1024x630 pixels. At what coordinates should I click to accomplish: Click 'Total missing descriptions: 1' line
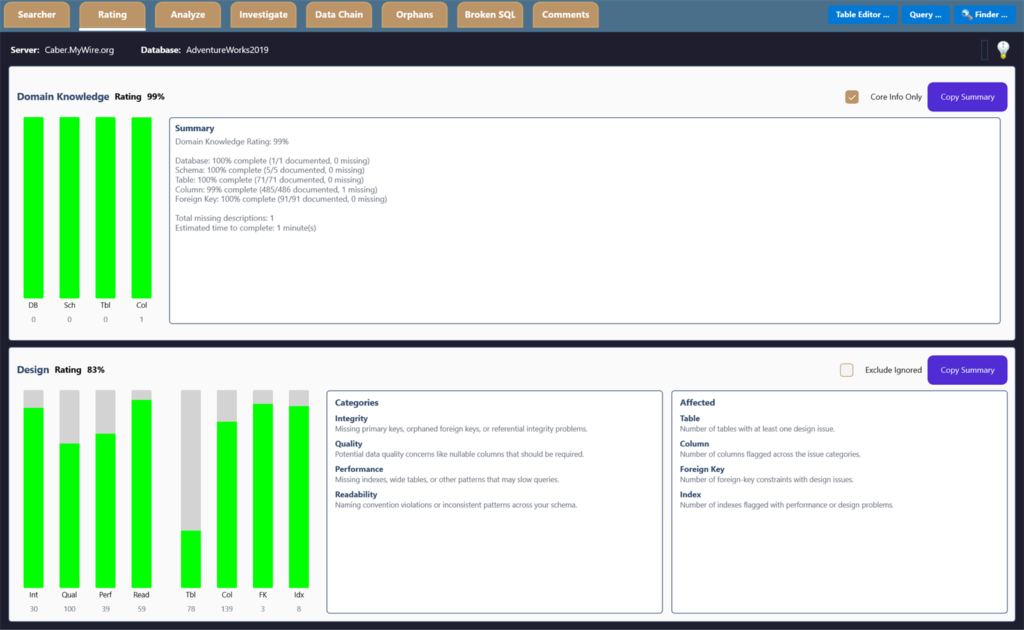point(225,218)
